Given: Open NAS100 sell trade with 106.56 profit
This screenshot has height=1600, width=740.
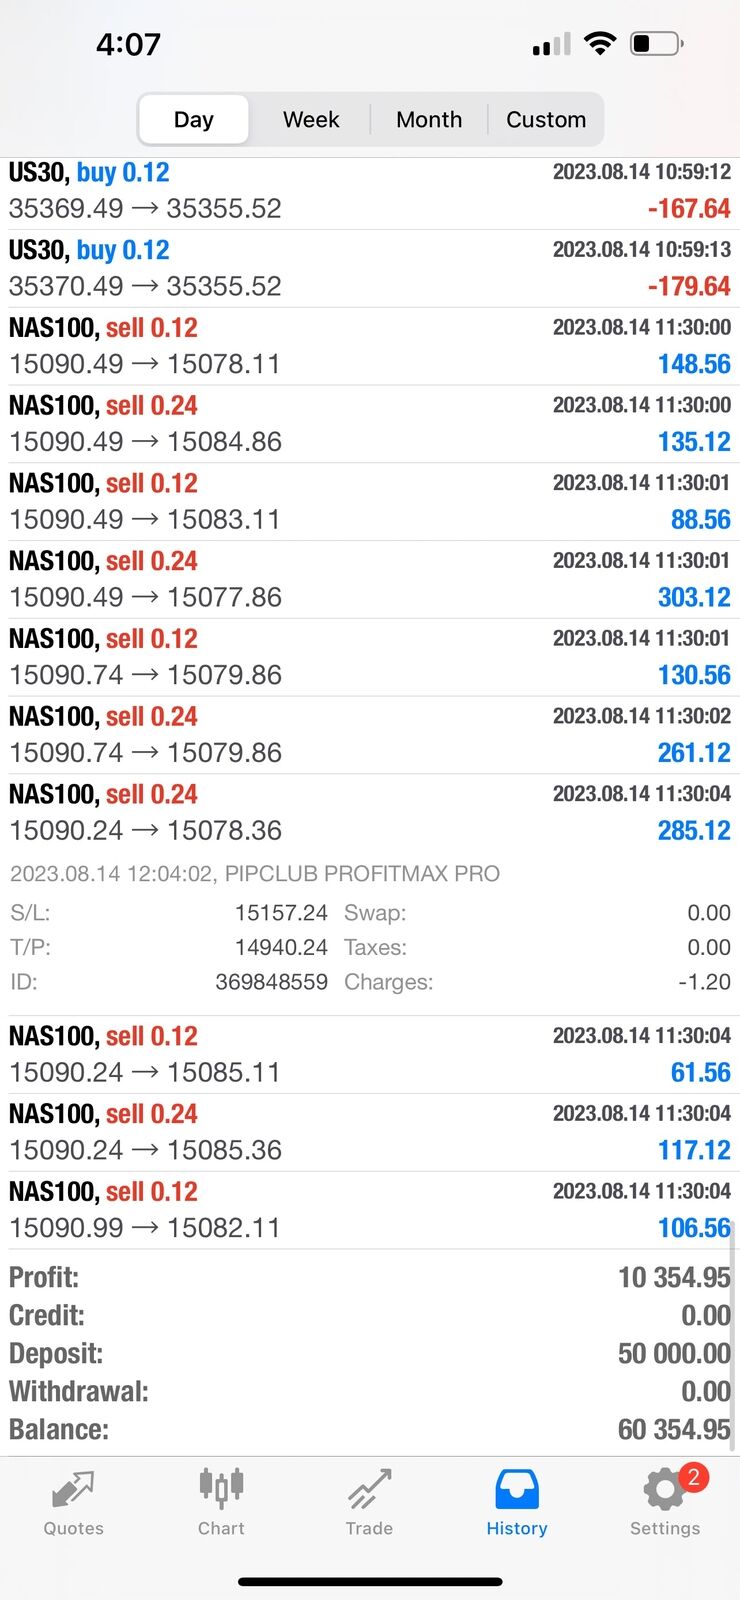Looking at the screenshot, I should pos(370,1210).
